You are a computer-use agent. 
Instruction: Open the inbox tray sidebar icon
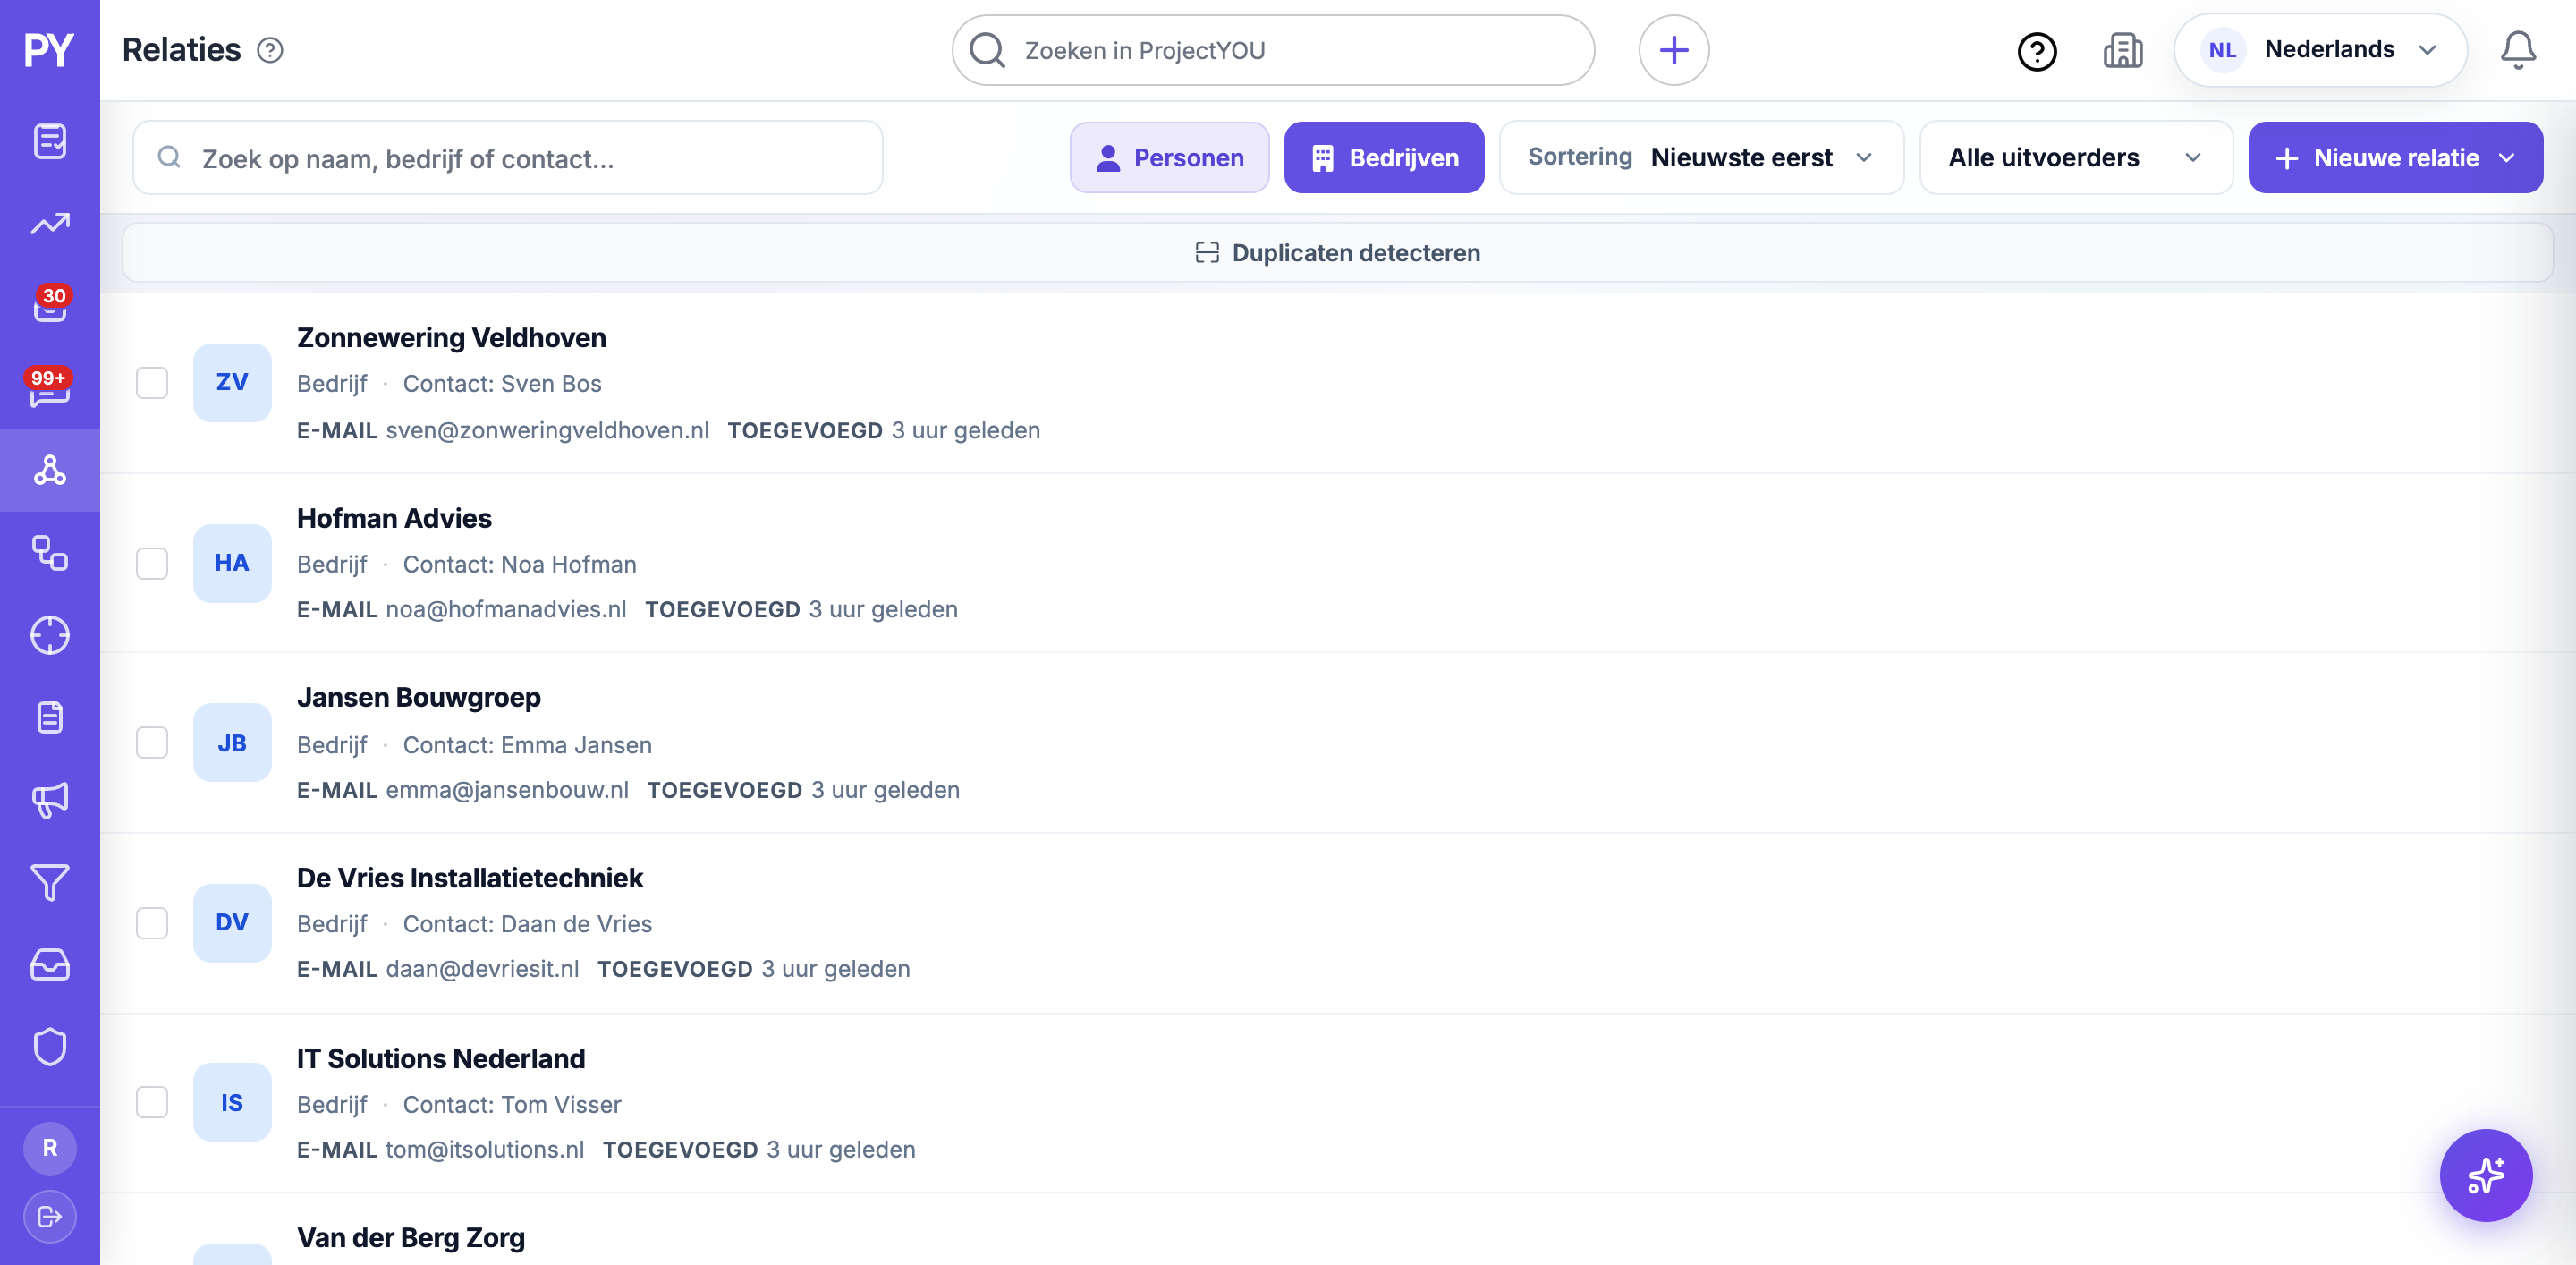[49, 965]
